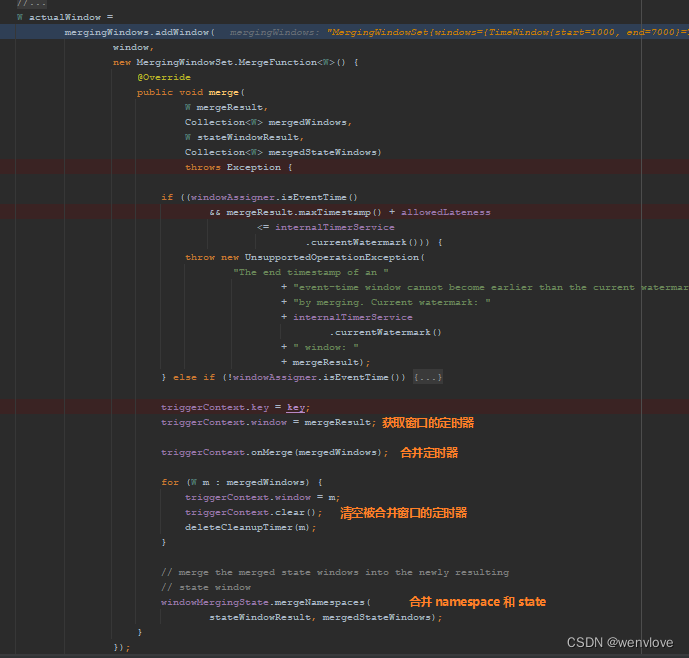Click the allowedLateness field
This screenshot has height=658, width=689.
pyautogui.click(x=446, y=212)
